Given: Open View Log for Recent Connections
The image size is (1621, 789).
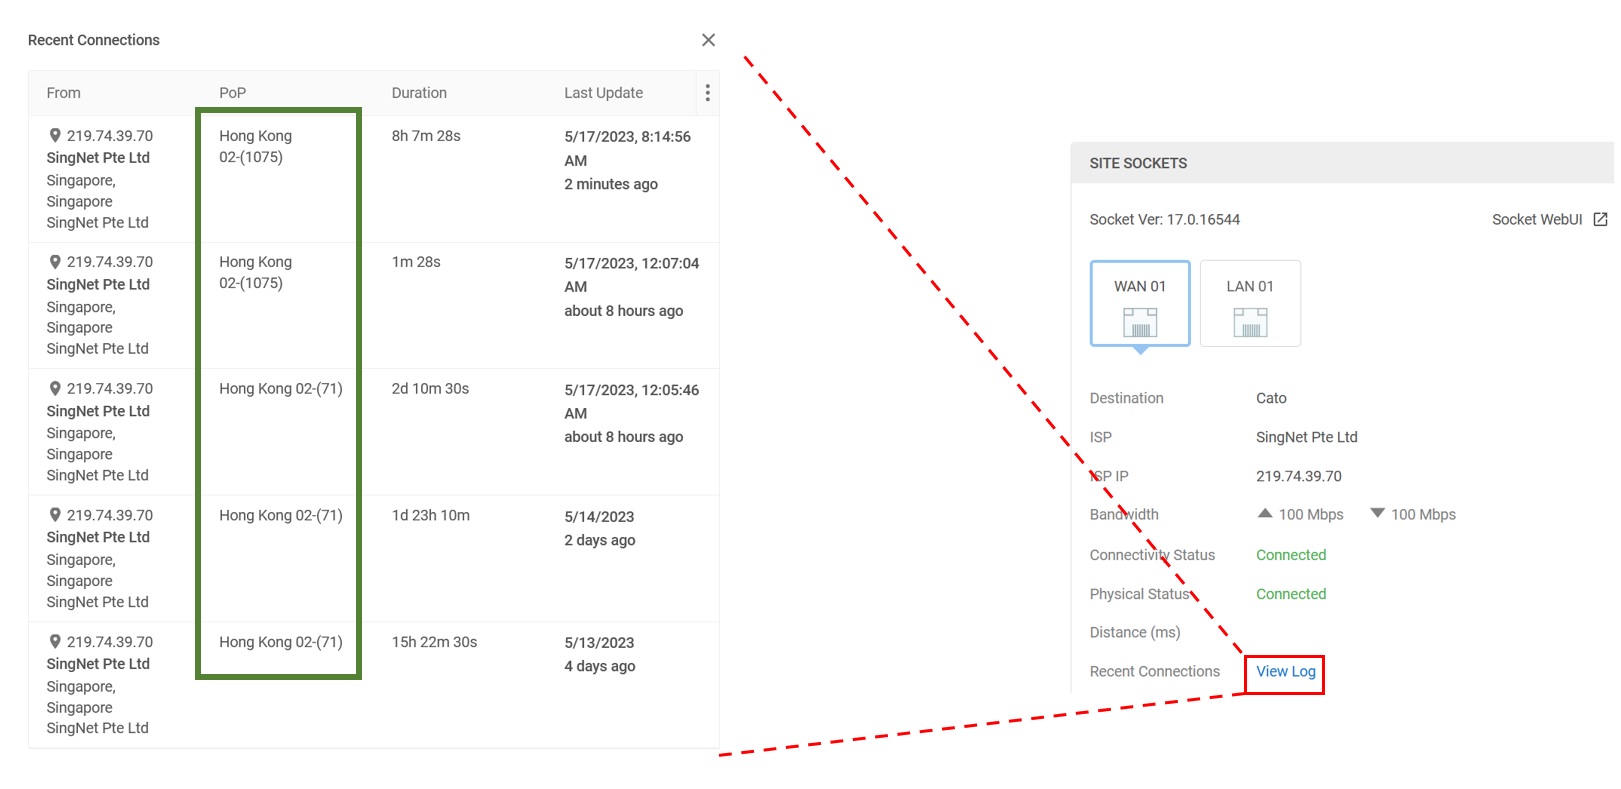Looking at the screenshot, I should click(1285, 672).
